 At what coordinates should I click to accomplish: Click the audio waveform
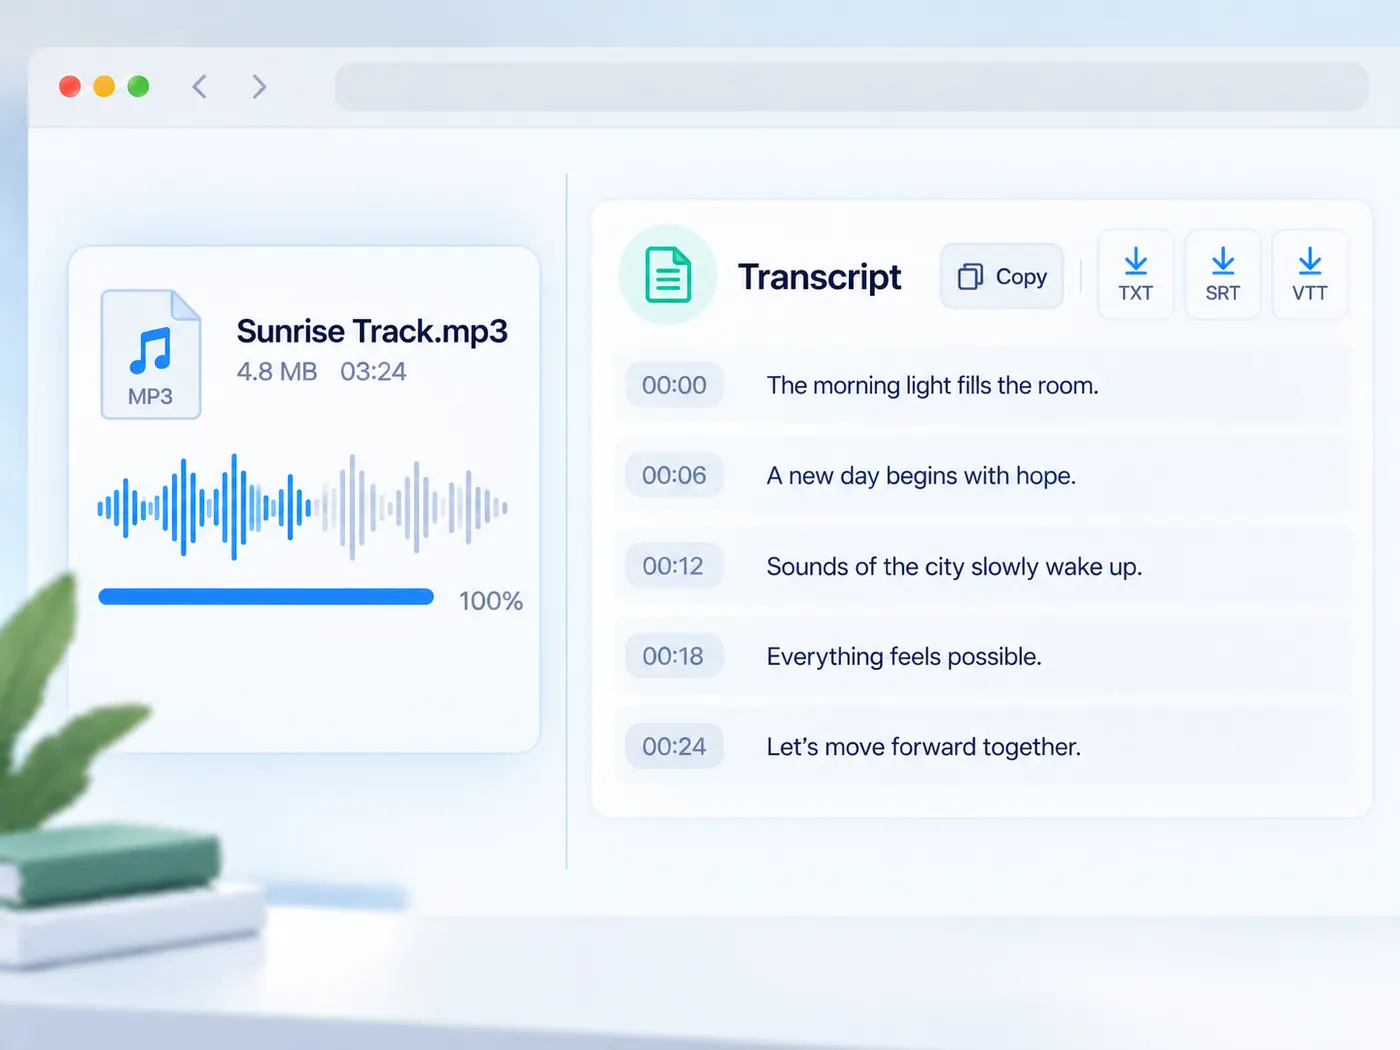(302, 507)
